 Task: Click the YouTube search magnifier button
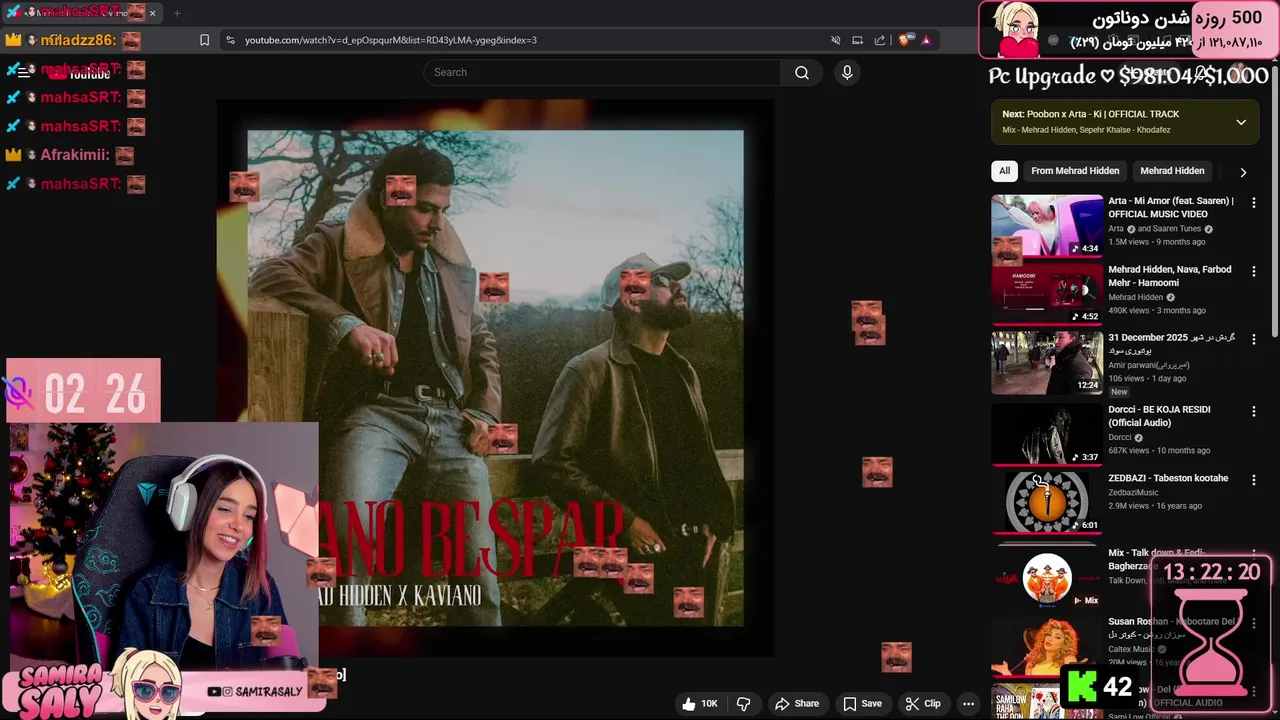click(x=801, y=72)
